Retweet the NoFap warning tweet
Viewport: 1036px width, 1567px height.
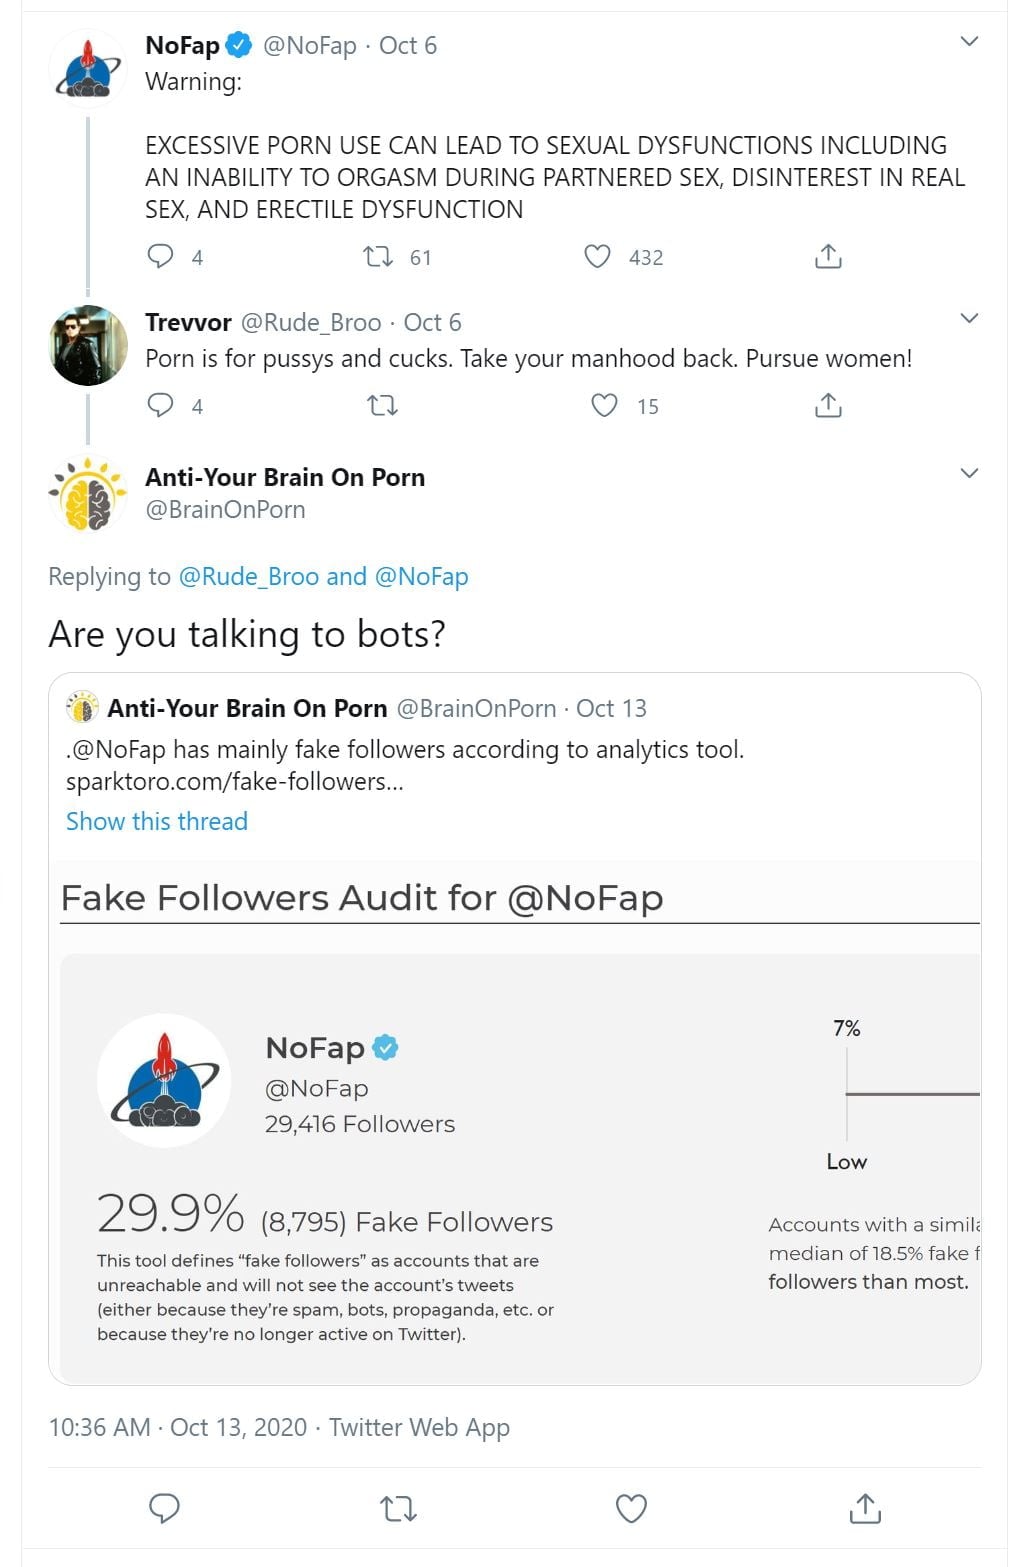click(x=378, y=257)
